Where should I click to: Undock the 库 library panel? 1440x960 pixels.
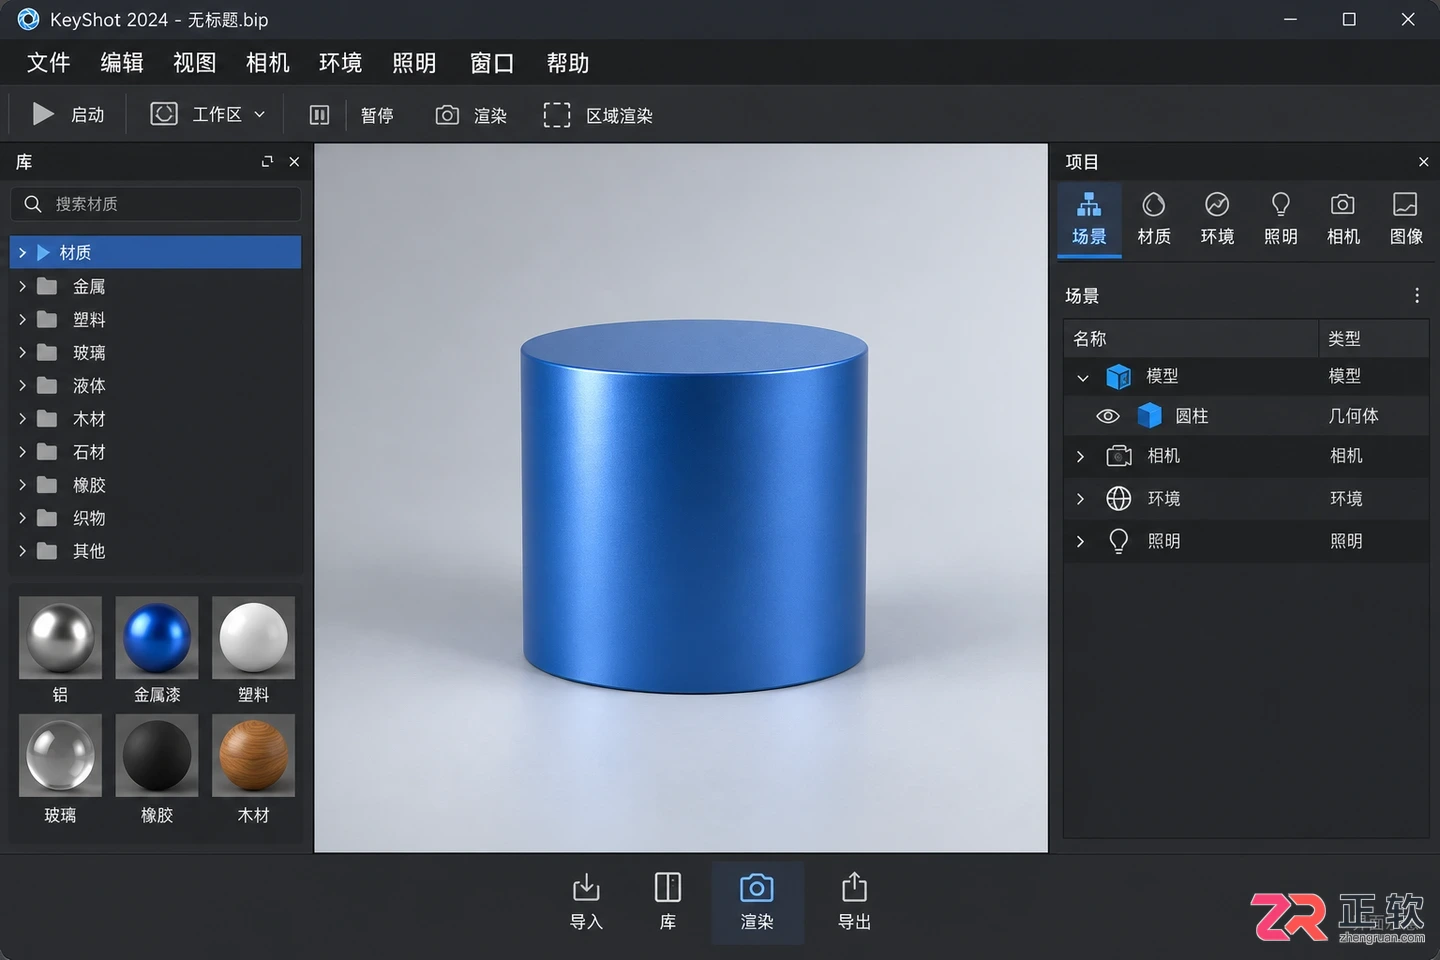click(x=267, y=162)
